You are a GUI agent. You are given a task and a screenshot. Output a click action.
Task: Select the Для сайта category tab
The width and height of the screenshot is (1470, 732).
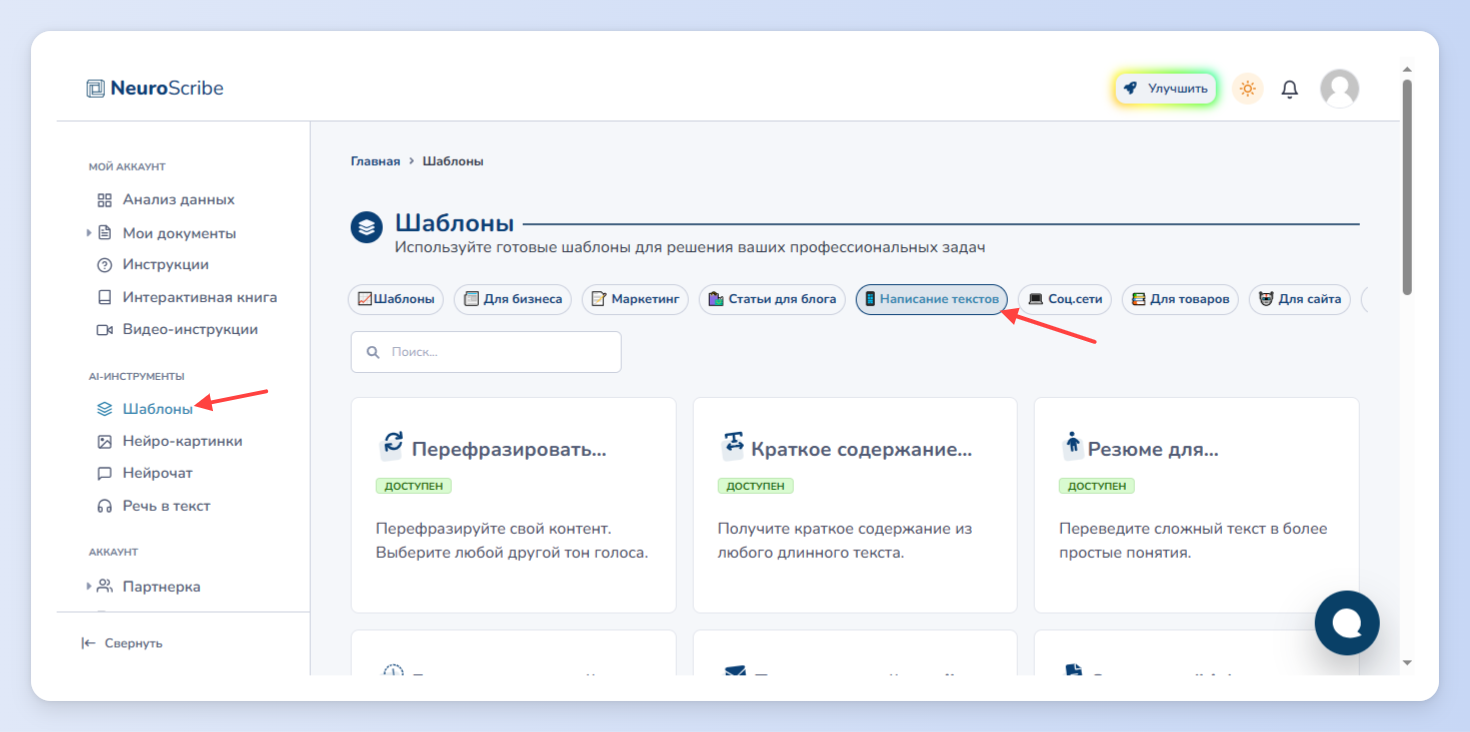pyautogui.click(x=1300, y=299)
